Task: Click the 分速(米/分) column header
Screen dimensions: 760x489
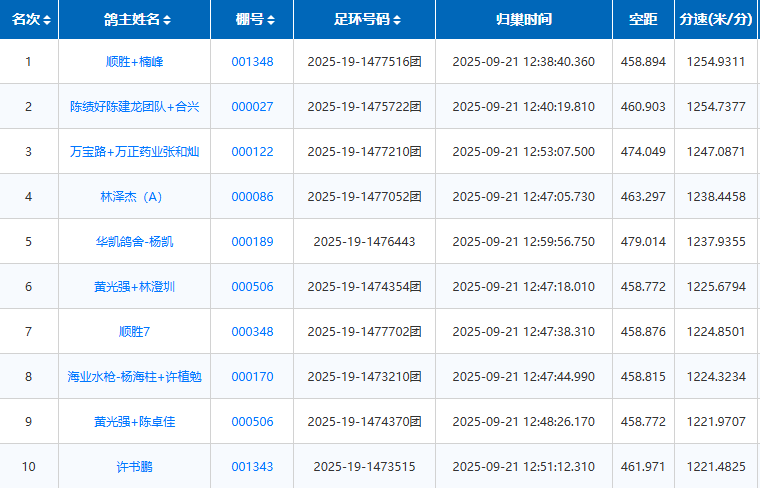Action: (x=716, y=20)
